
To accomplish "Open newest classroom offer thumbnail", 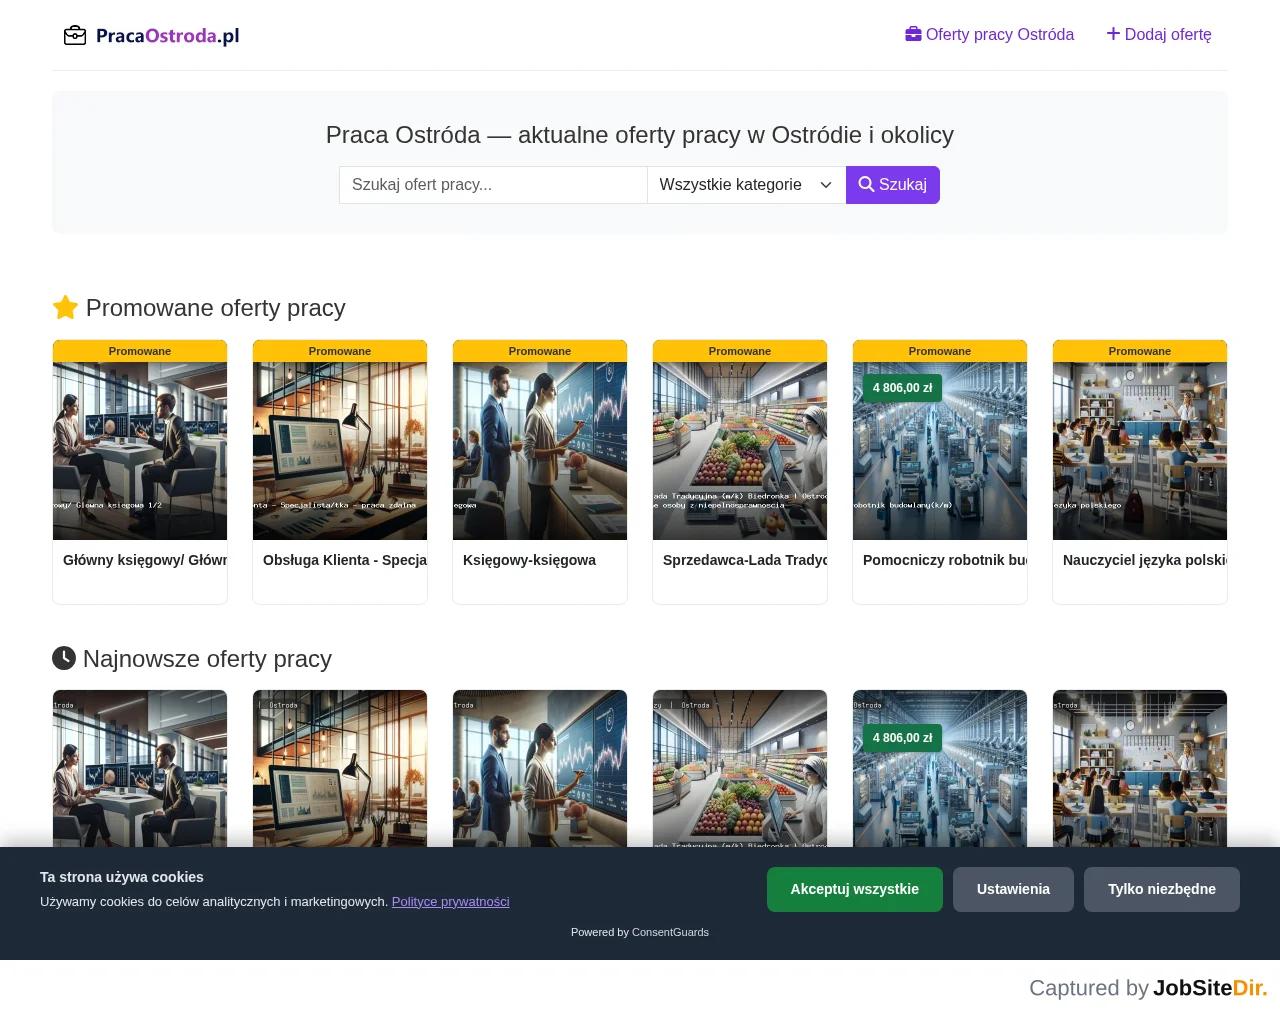I will pyautogui.click(x=1140, y=768).
